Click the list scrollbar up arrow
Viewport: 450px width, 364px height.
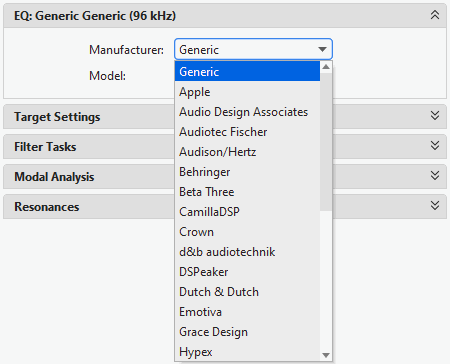click(326, 67)
